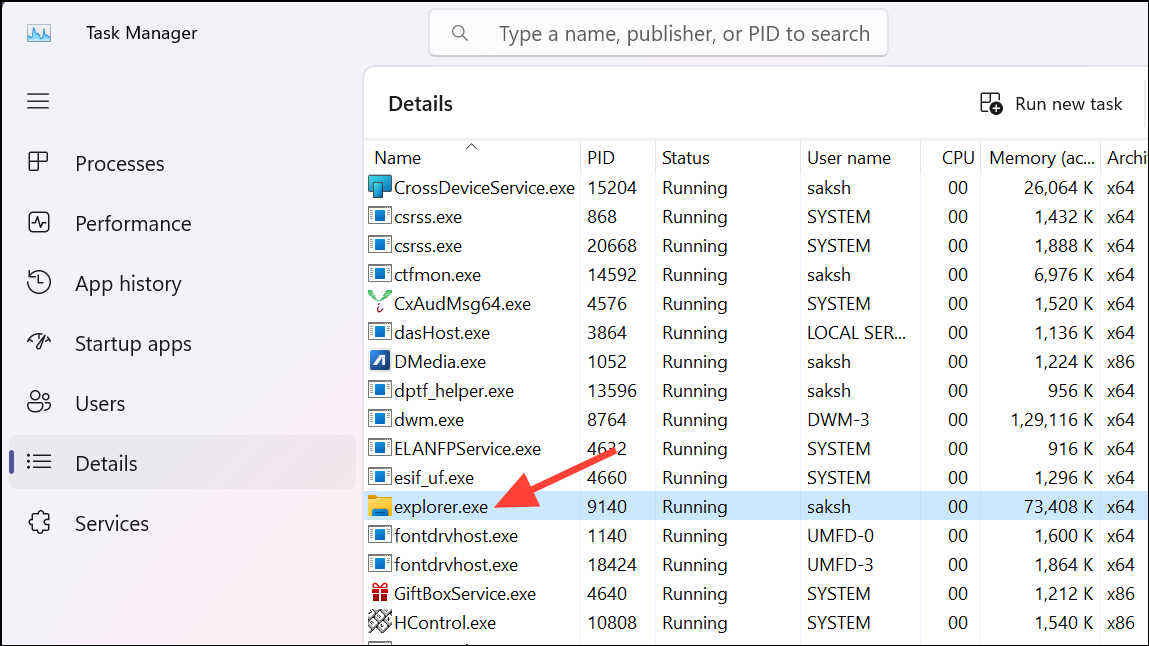Click the Services icon
This screenshot has width=1149, height=646.
click(38, 523)
